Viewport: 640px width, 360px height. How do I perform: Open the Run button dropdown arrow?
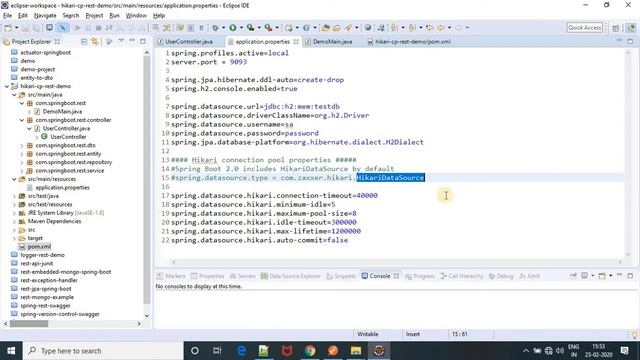241,28
